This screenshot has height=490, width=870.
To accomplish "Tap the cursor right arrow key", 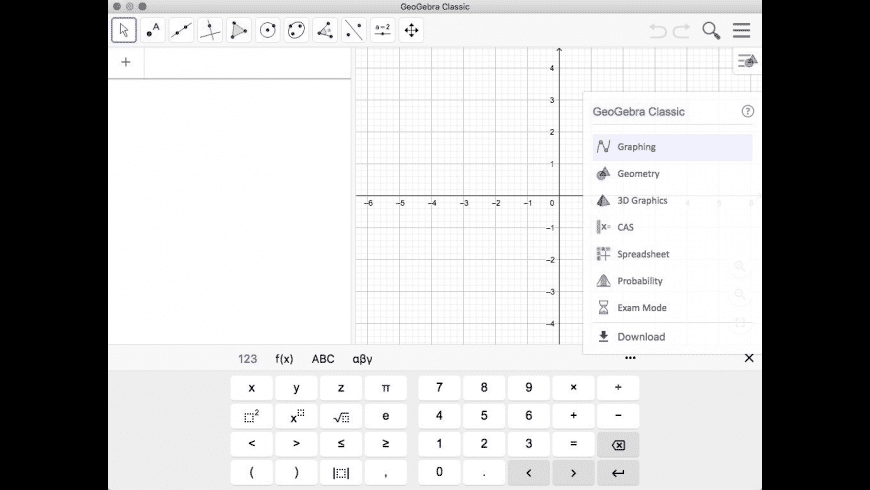I will [573, 473].
